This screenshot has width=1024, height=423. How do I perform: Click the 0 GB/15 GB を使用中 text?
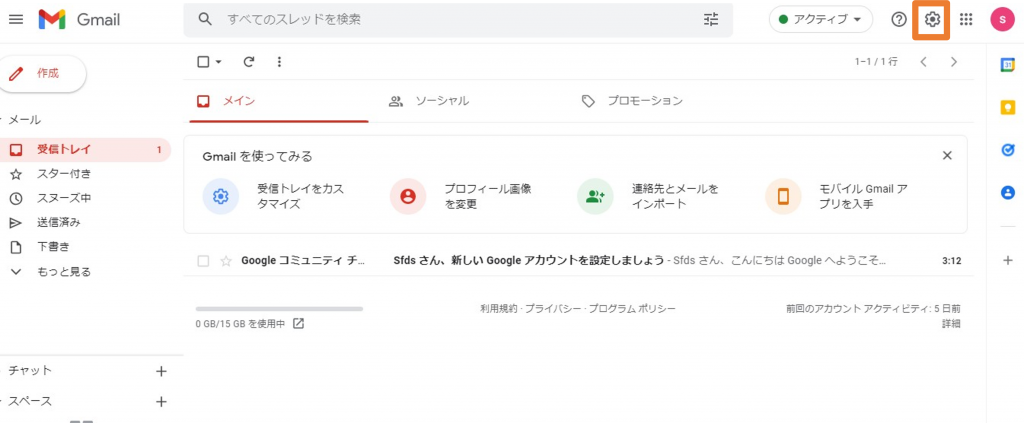click(240, 324)
